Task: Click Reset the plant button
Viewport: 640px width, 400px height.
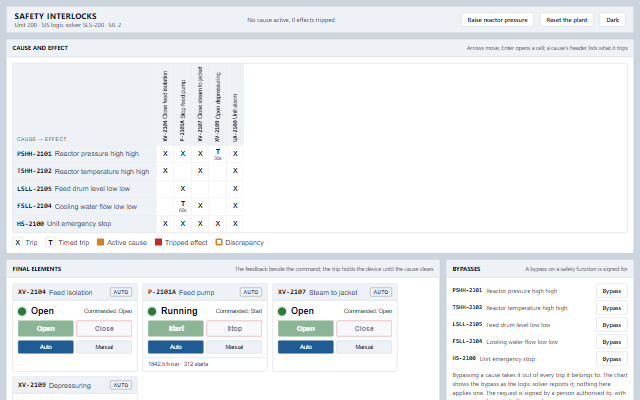Action: tap(567, 20)
